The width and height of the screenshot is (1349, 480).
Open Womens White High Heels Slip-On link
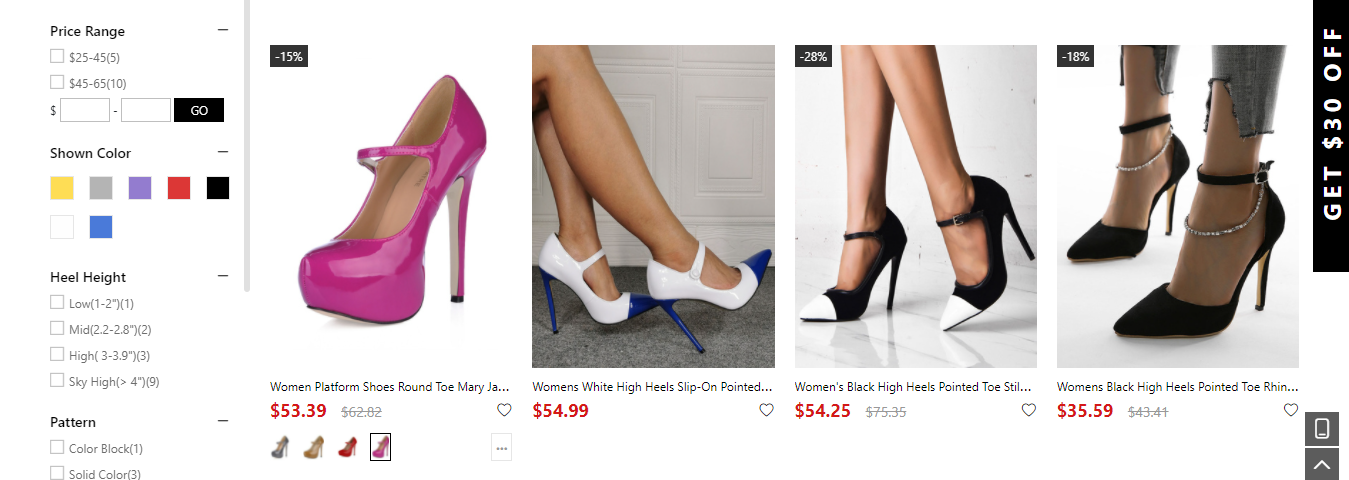(x=652, y=386)
